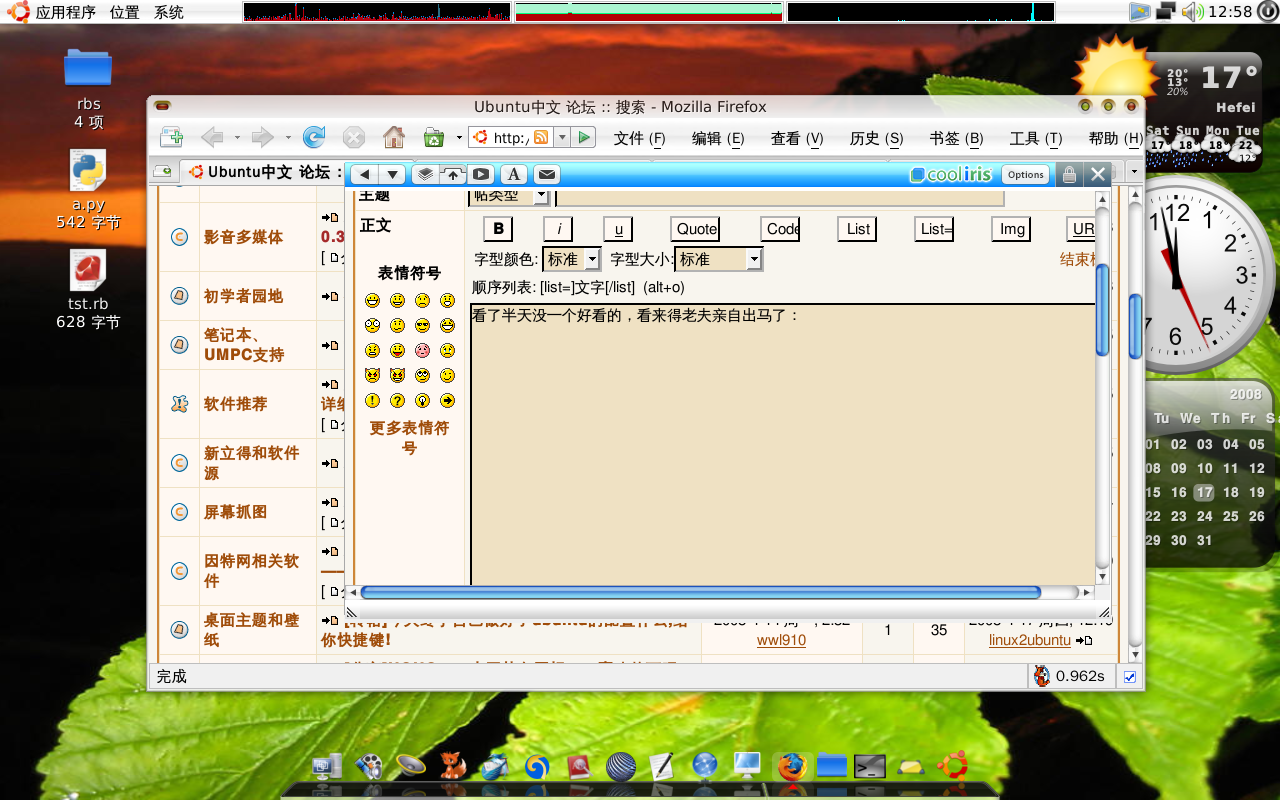Image resolution: width=1280 pixels, height=800 pixels.
Task: Click inside the post body text area
Action: coord(782,445)
